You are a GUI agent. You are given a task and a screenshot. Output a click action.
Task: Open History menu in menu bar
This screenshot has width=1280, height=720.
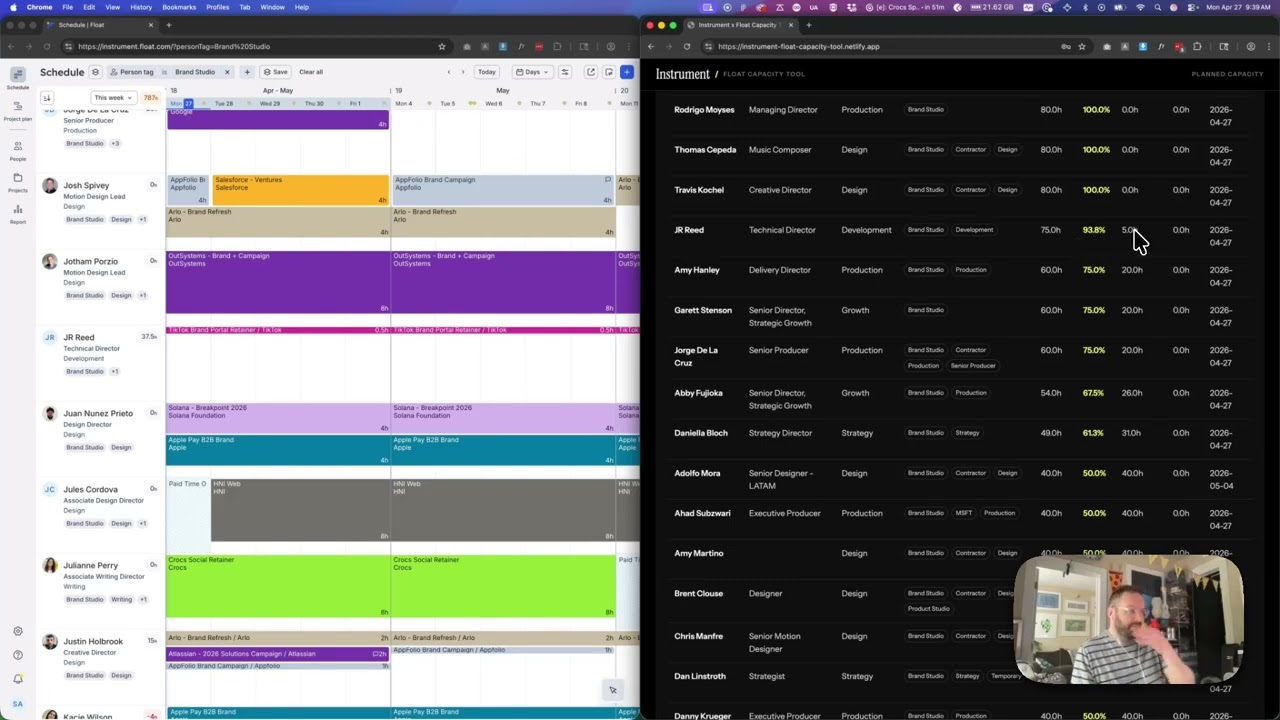tap(141, 7)
